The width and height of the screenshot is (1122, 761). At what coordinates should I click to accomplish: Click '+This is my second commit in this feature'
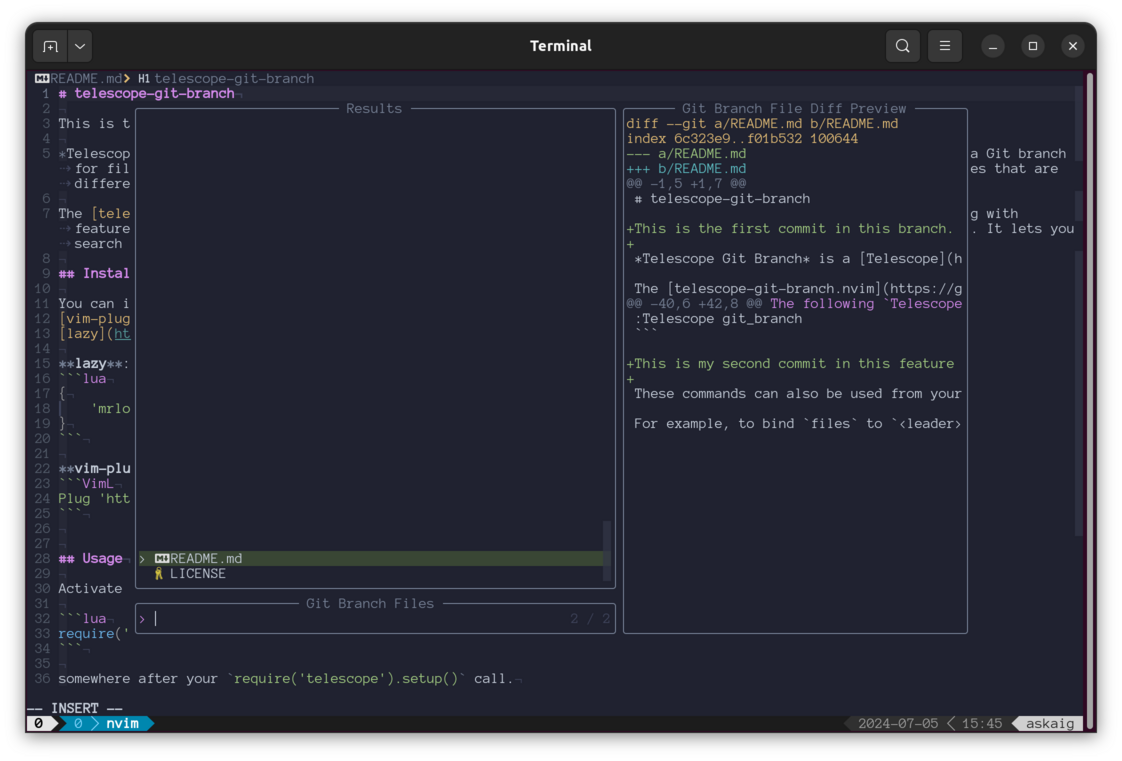(x=790, y=364)
